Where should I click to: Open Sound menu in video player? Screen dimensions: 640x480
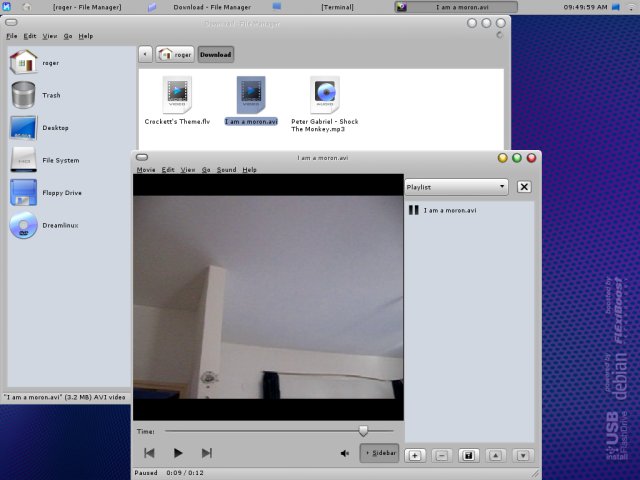(227, 169)
